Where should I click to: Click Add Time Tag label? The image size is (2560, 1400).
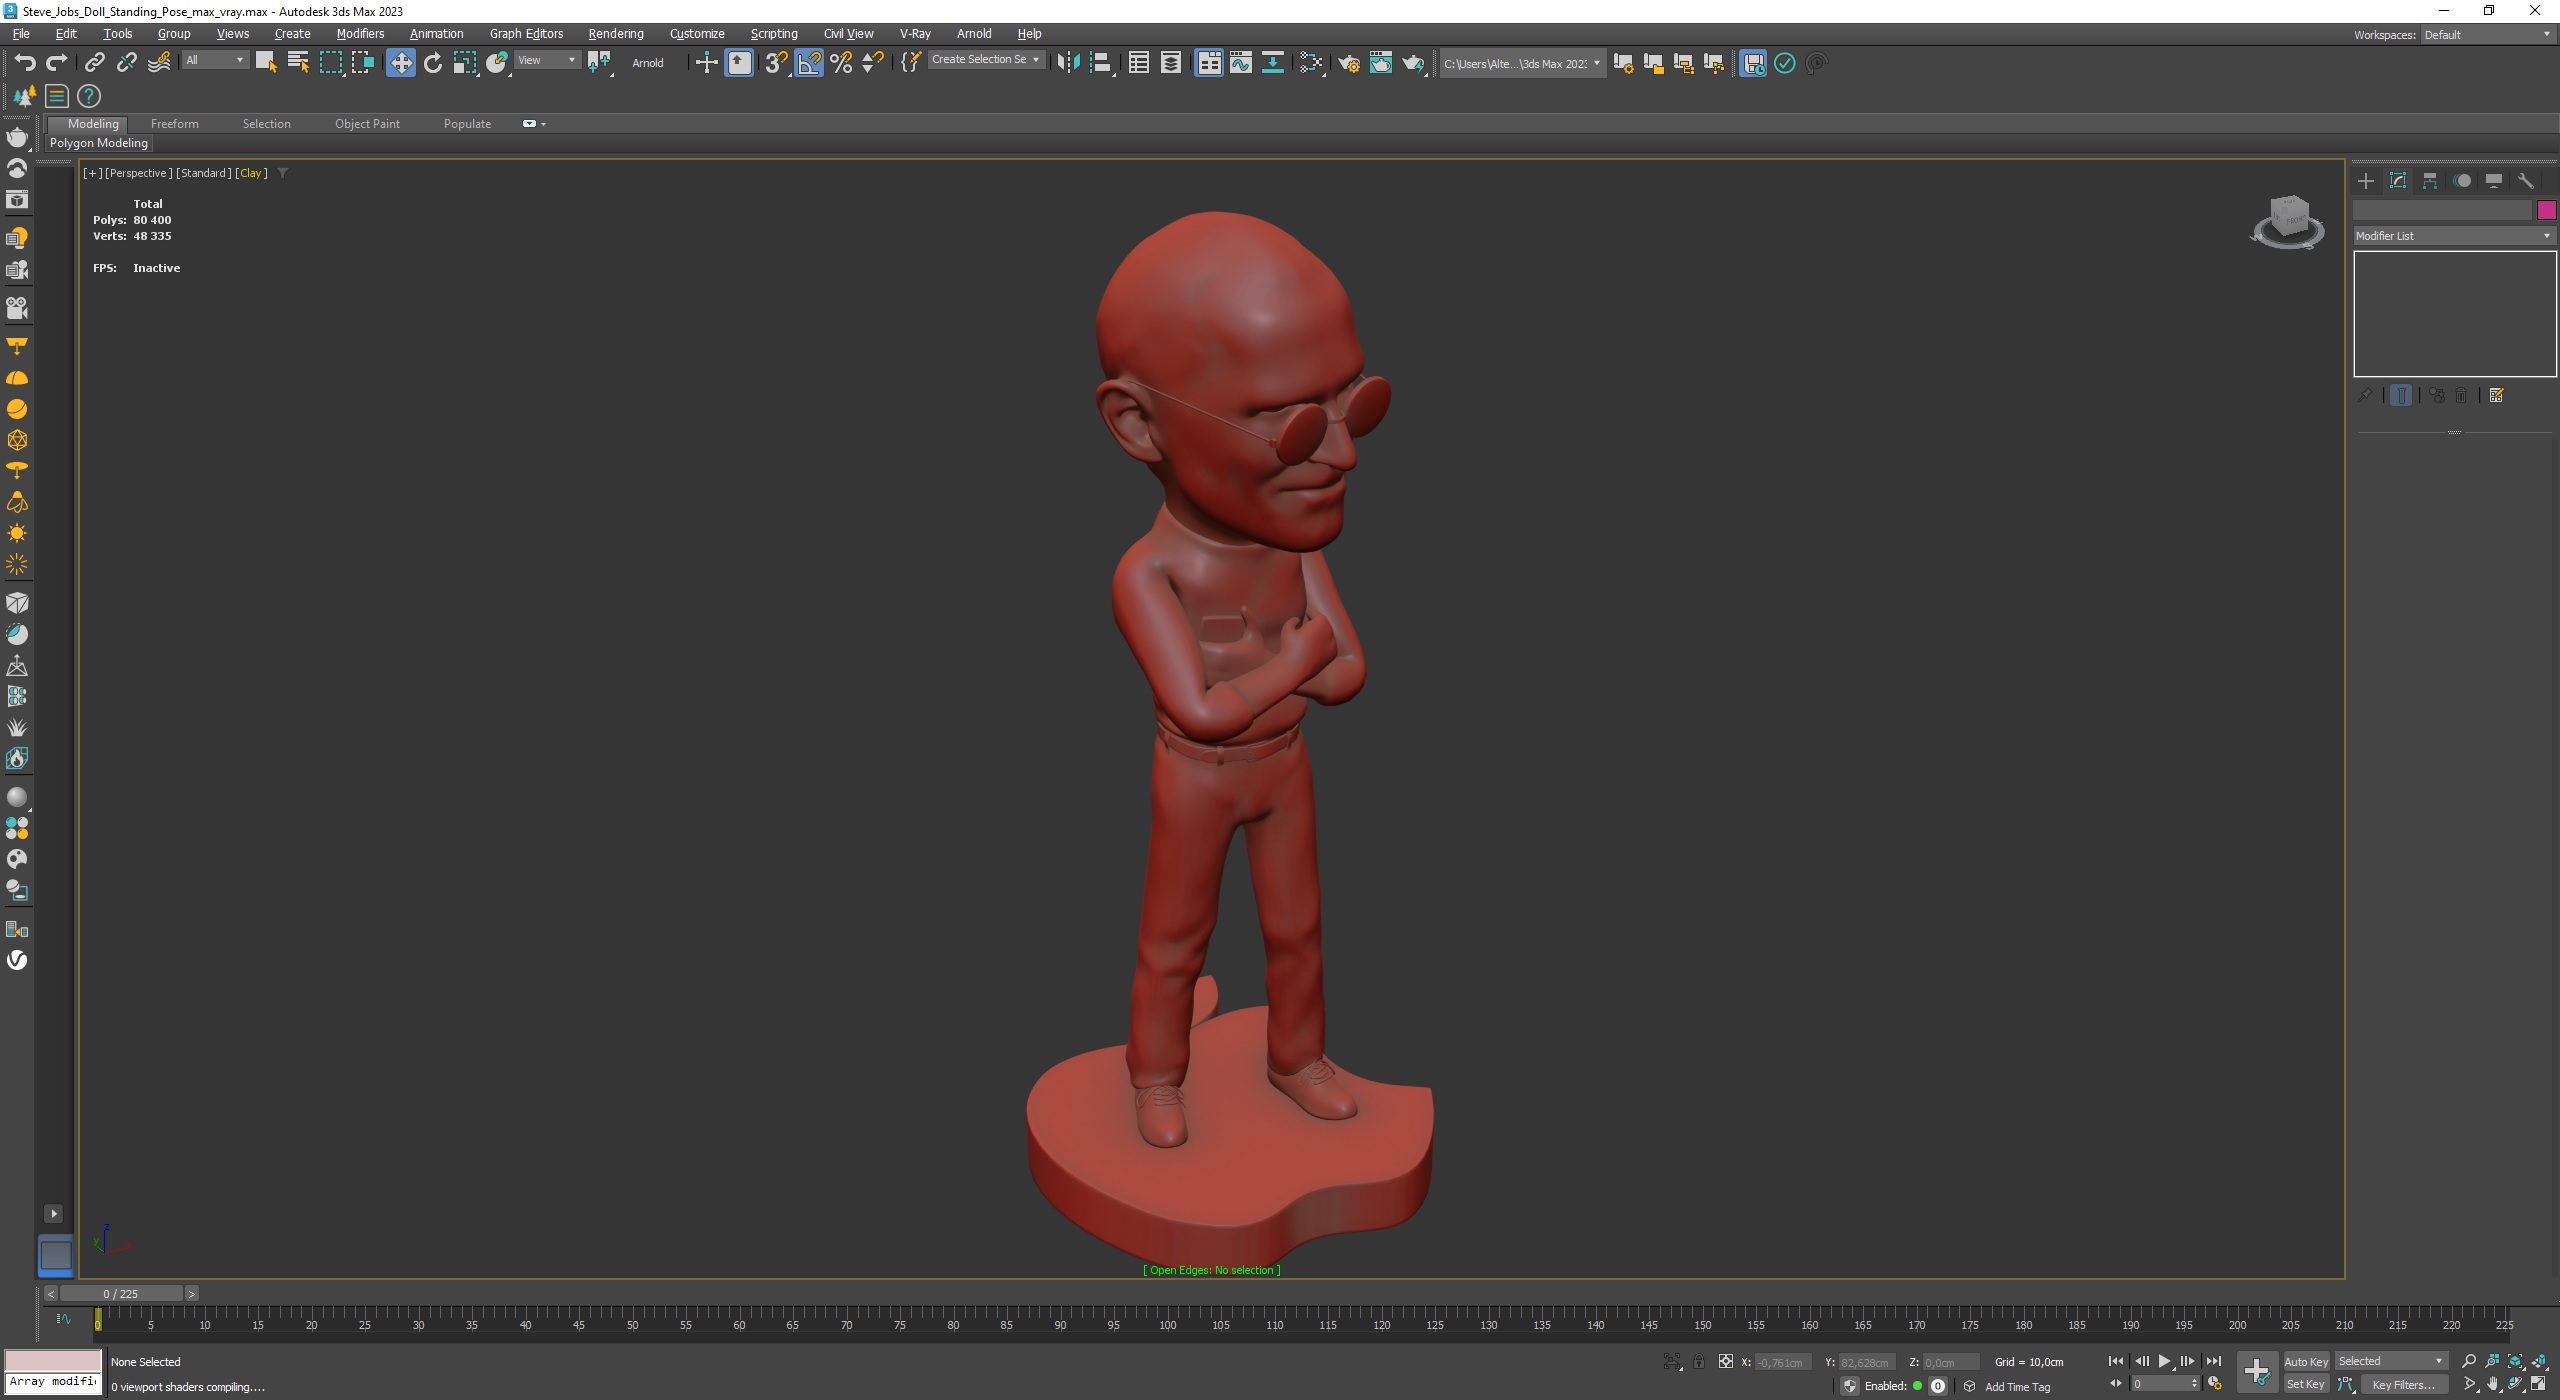[2017, 1386]
